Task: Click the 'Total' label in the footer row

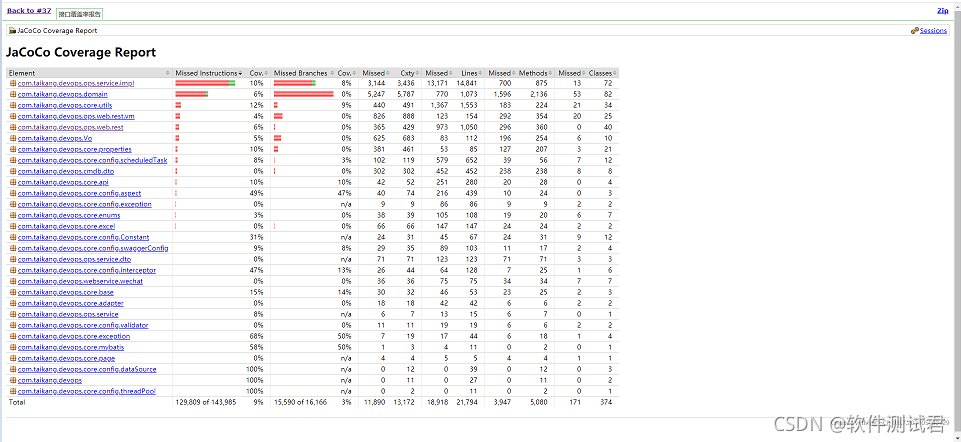Action: point(17,402)
